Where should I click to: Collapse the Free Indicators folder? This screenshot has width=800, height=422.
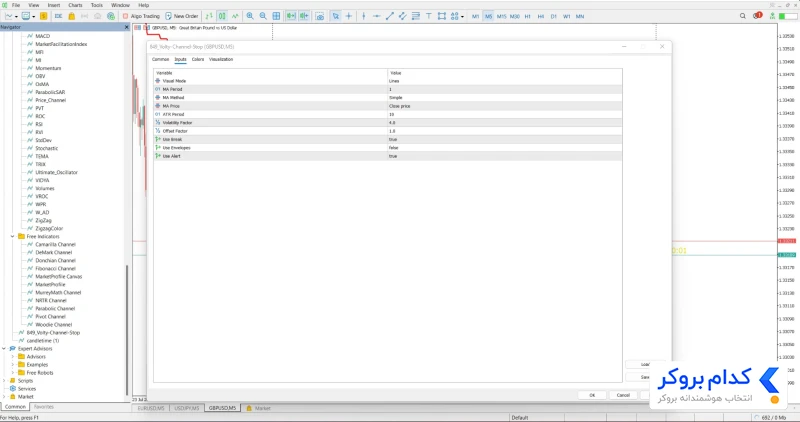point(13,236)
